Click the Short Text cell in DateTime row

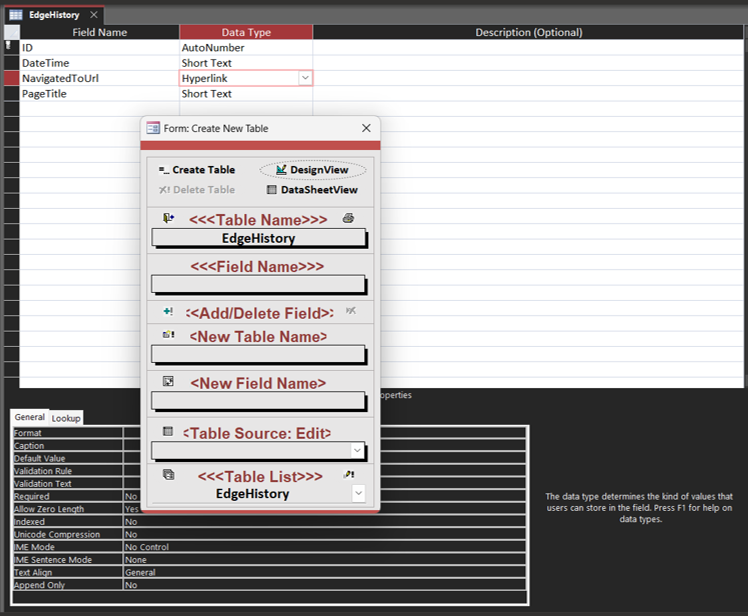click(x=246, y=63)
